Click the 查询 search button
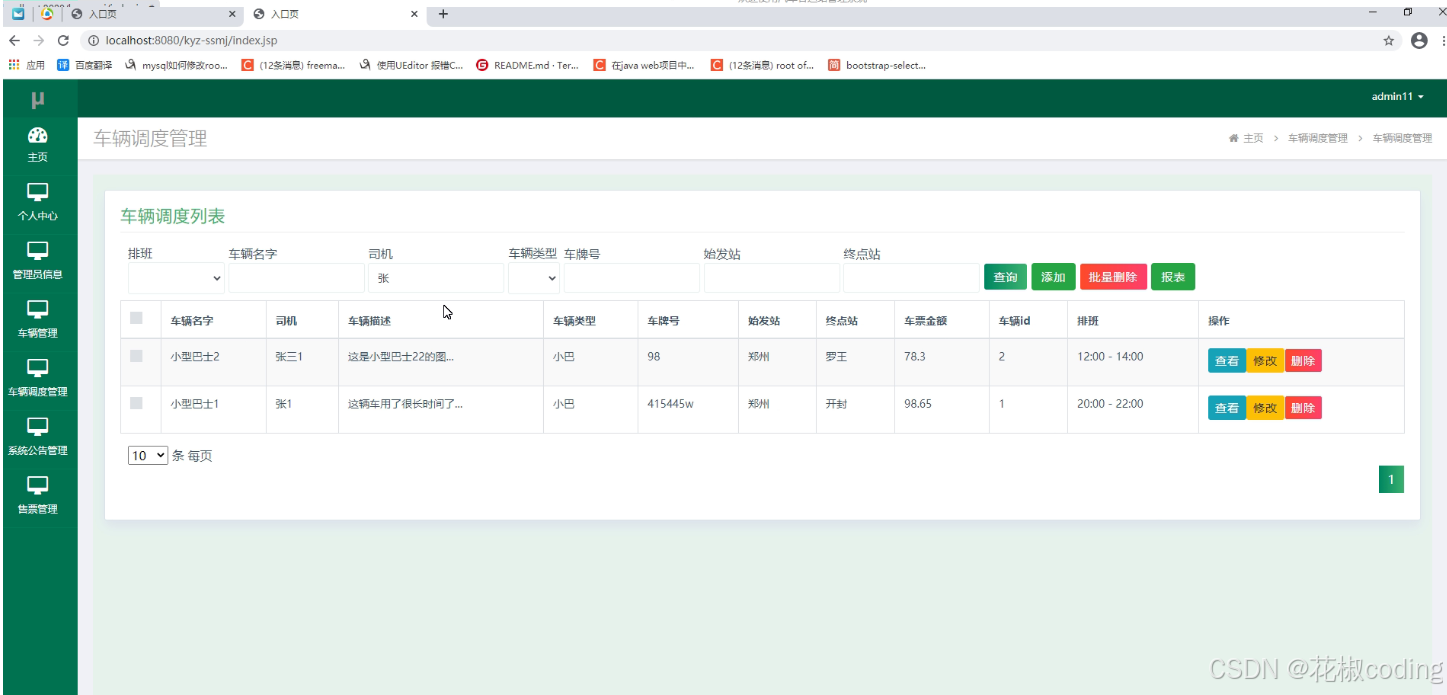Screen dimensions: 1447x695 tap(1005, 277)
